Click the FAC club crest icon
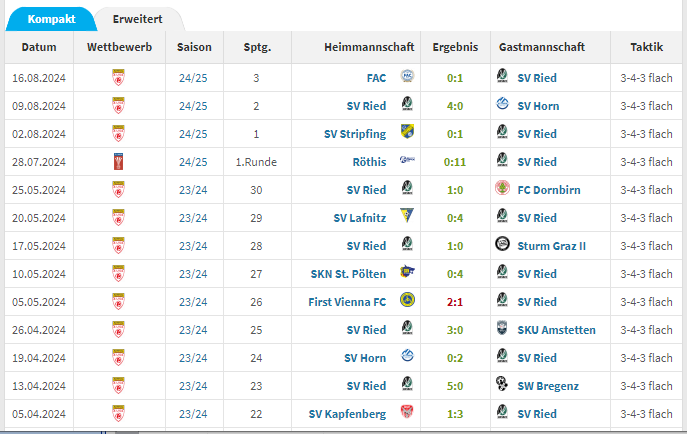 click(407, 77)
